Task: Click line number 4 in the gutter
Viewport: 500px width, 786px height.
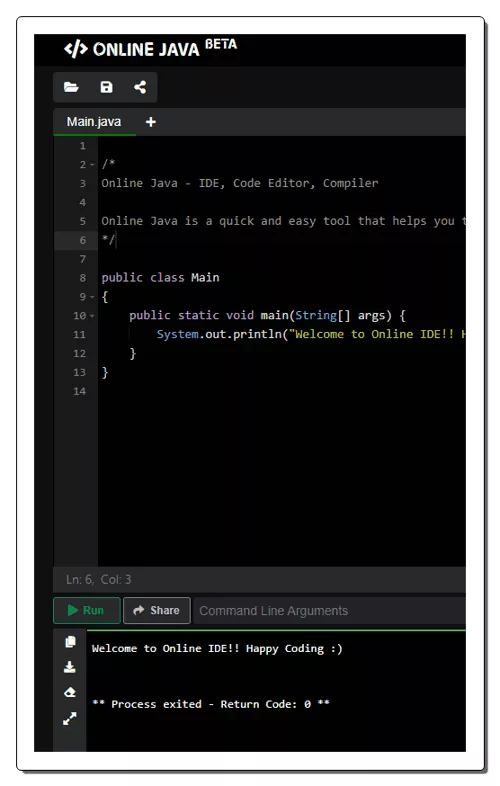Action: coord(82,203)
